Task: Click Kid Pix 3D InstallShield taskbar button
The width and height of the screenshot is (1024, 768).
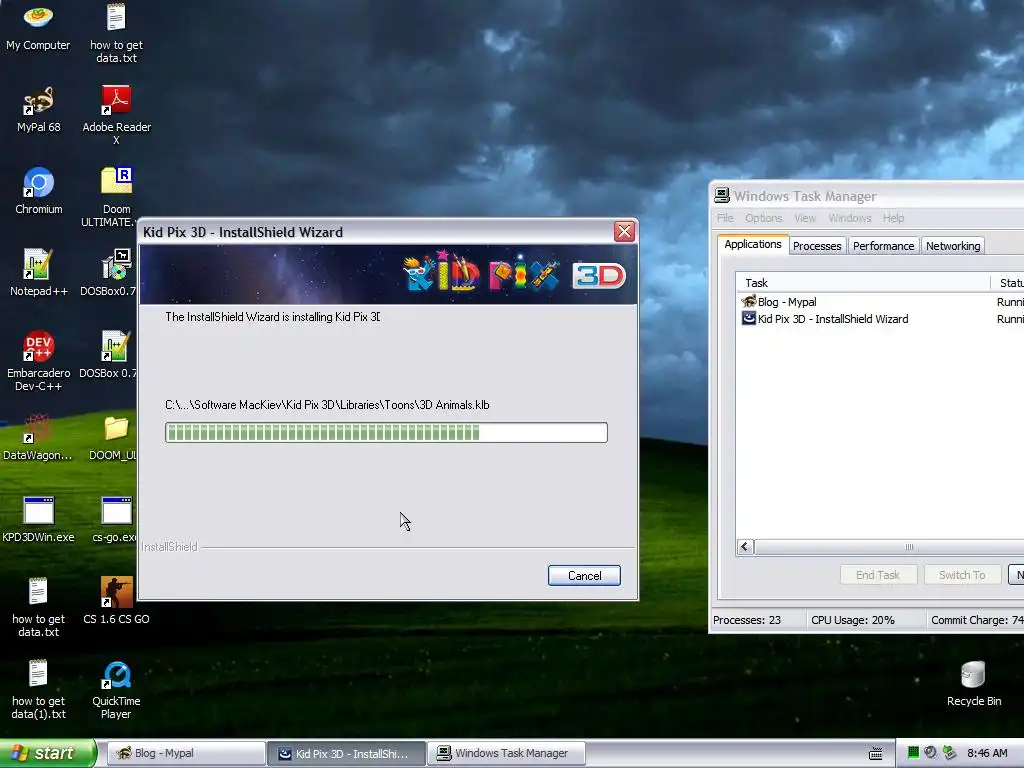Action: (x=346, y=753)
